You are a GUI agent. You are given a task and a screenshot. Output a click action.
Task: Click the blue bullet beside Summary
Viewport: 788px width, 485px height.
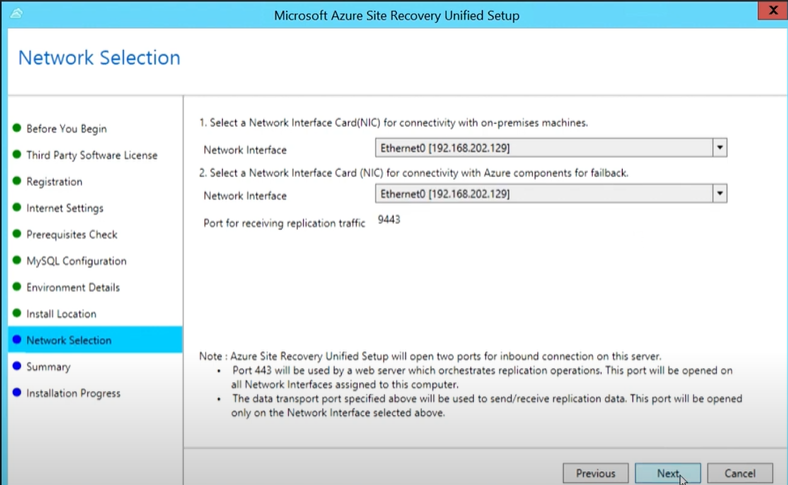tap(17, 366)
